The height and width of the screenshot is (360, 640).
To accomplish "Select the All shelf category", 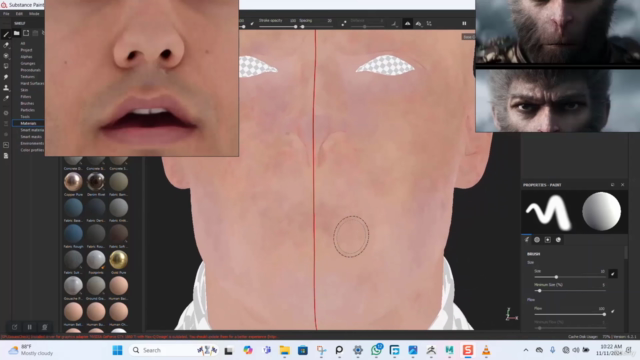I will pos(23,43).
